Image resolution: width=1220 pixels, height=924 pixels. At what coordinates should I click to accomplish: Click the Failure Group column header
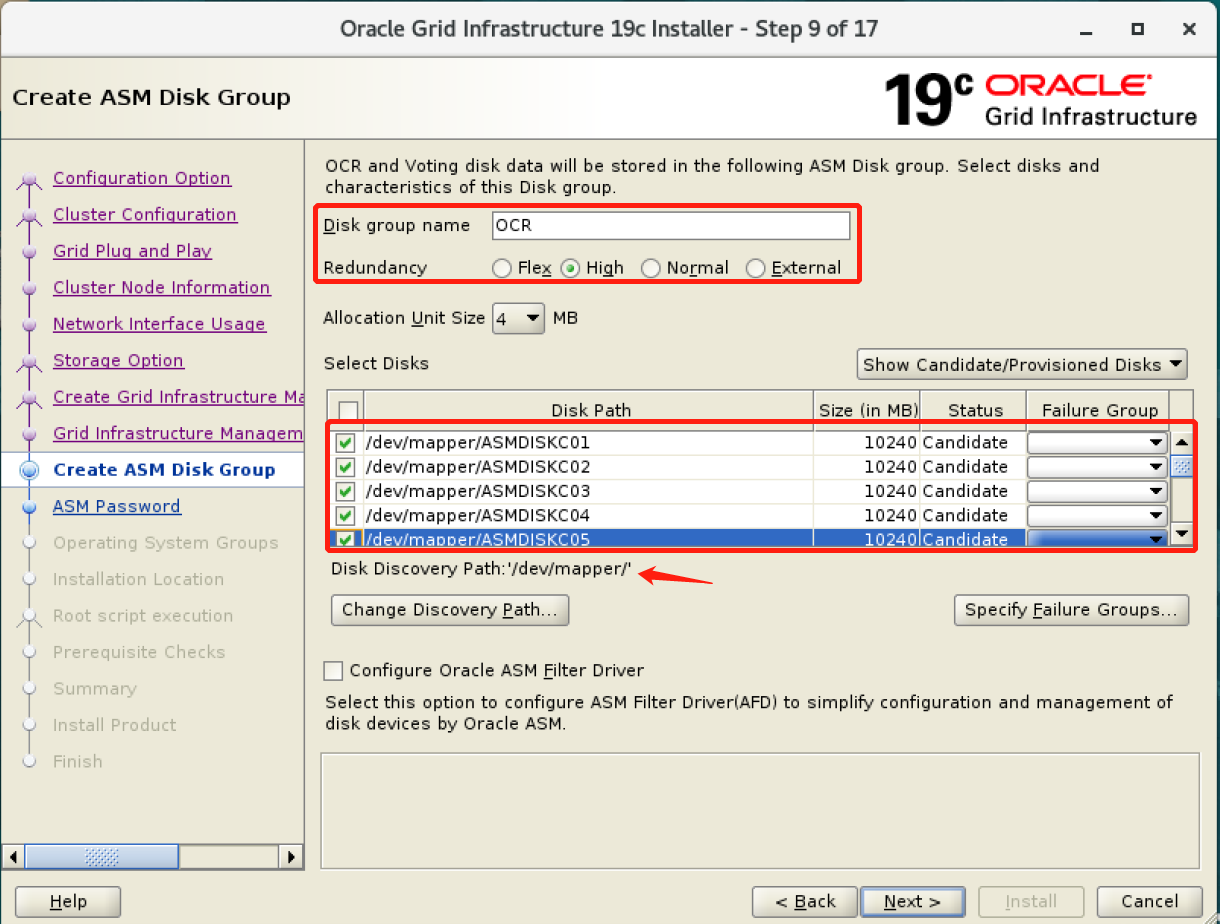(x=1099, y=410)
